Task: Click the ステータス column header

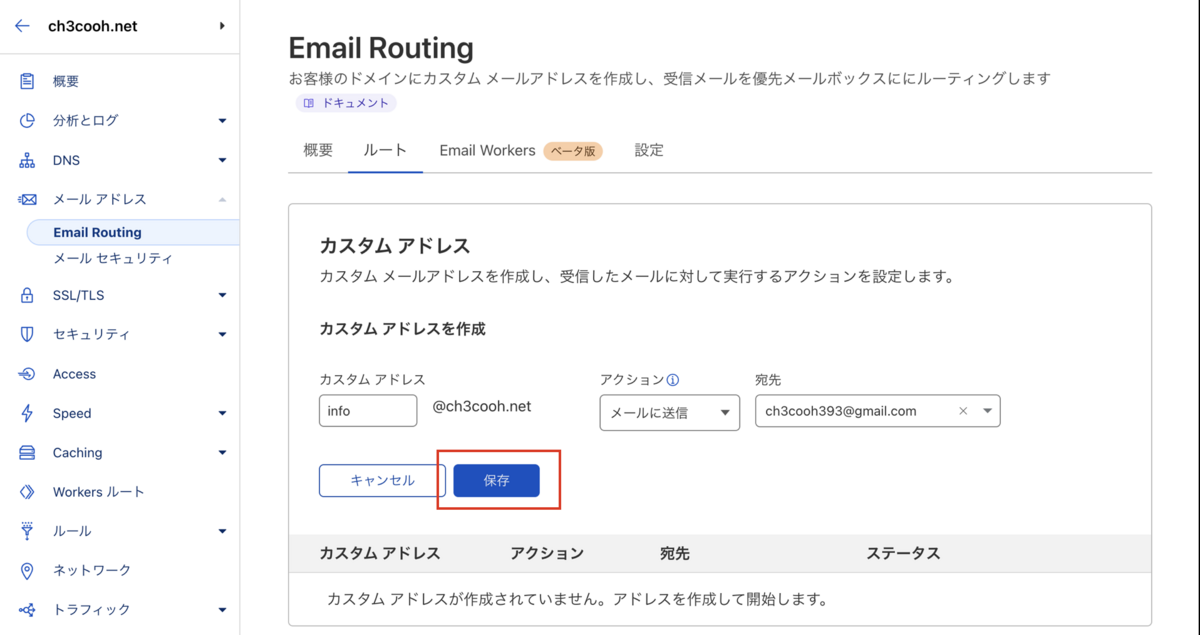Action: (903, 553)
